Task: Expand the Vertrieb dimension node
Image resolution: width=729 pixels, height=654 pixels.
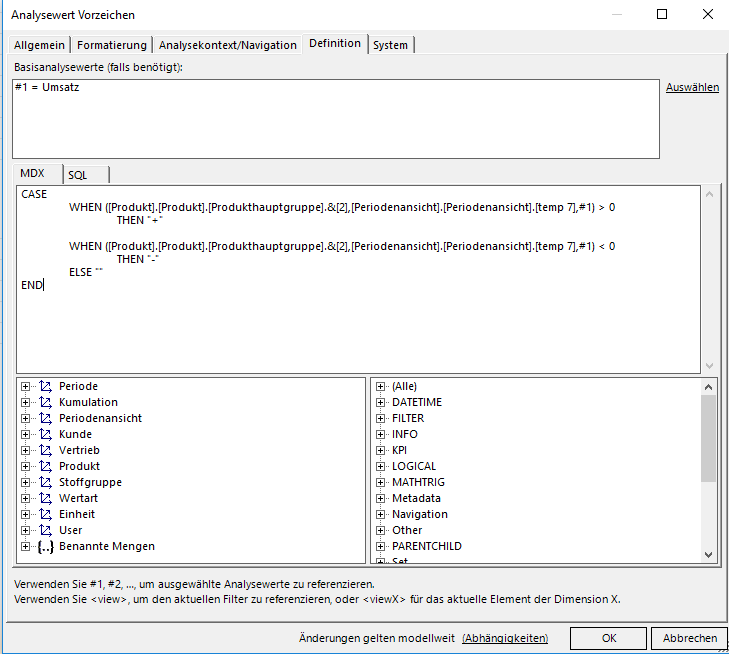Action: pyautogui.click(x=26, y=450)
